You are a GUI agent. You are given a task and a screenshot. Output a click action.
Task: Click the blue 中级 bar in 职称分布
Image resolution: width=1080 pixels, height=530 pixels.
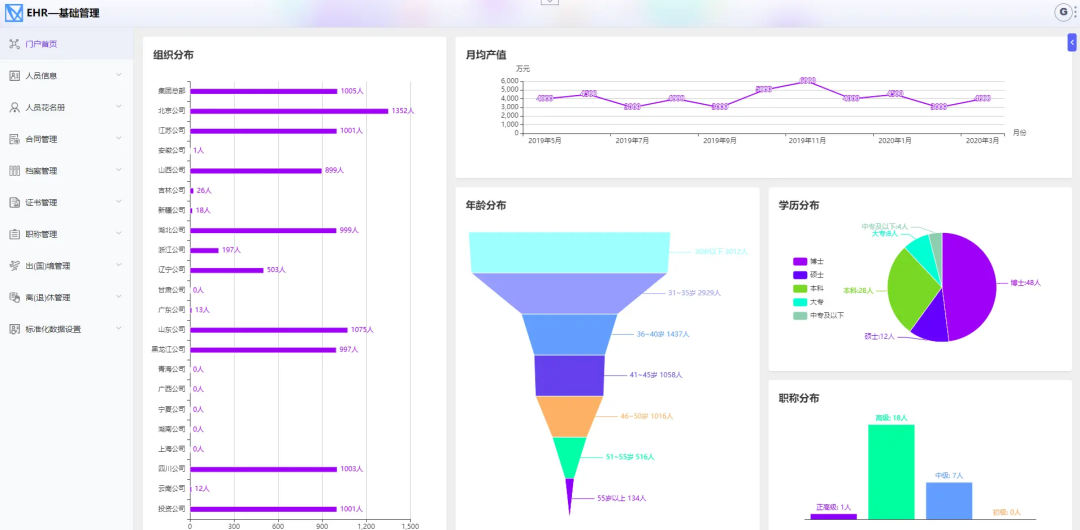pos(949,500)
